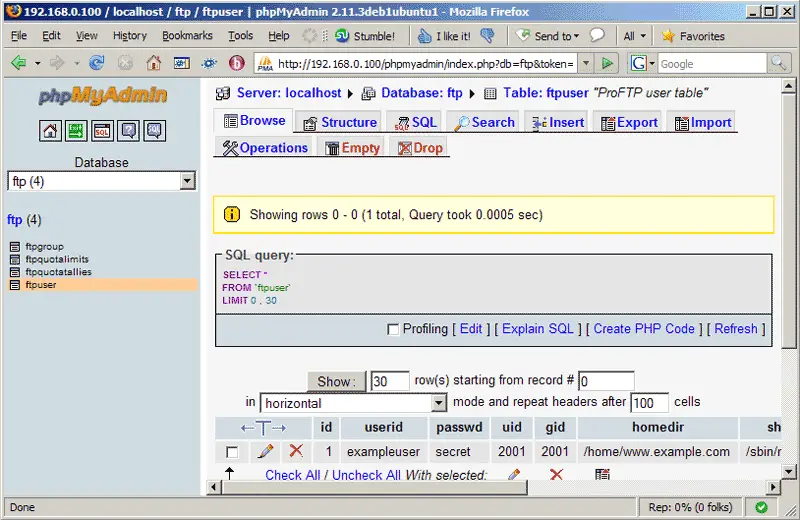Click the browser Back arrow
Image resolution: width=800 pixels, height=520 pixels.
[19, 63]
